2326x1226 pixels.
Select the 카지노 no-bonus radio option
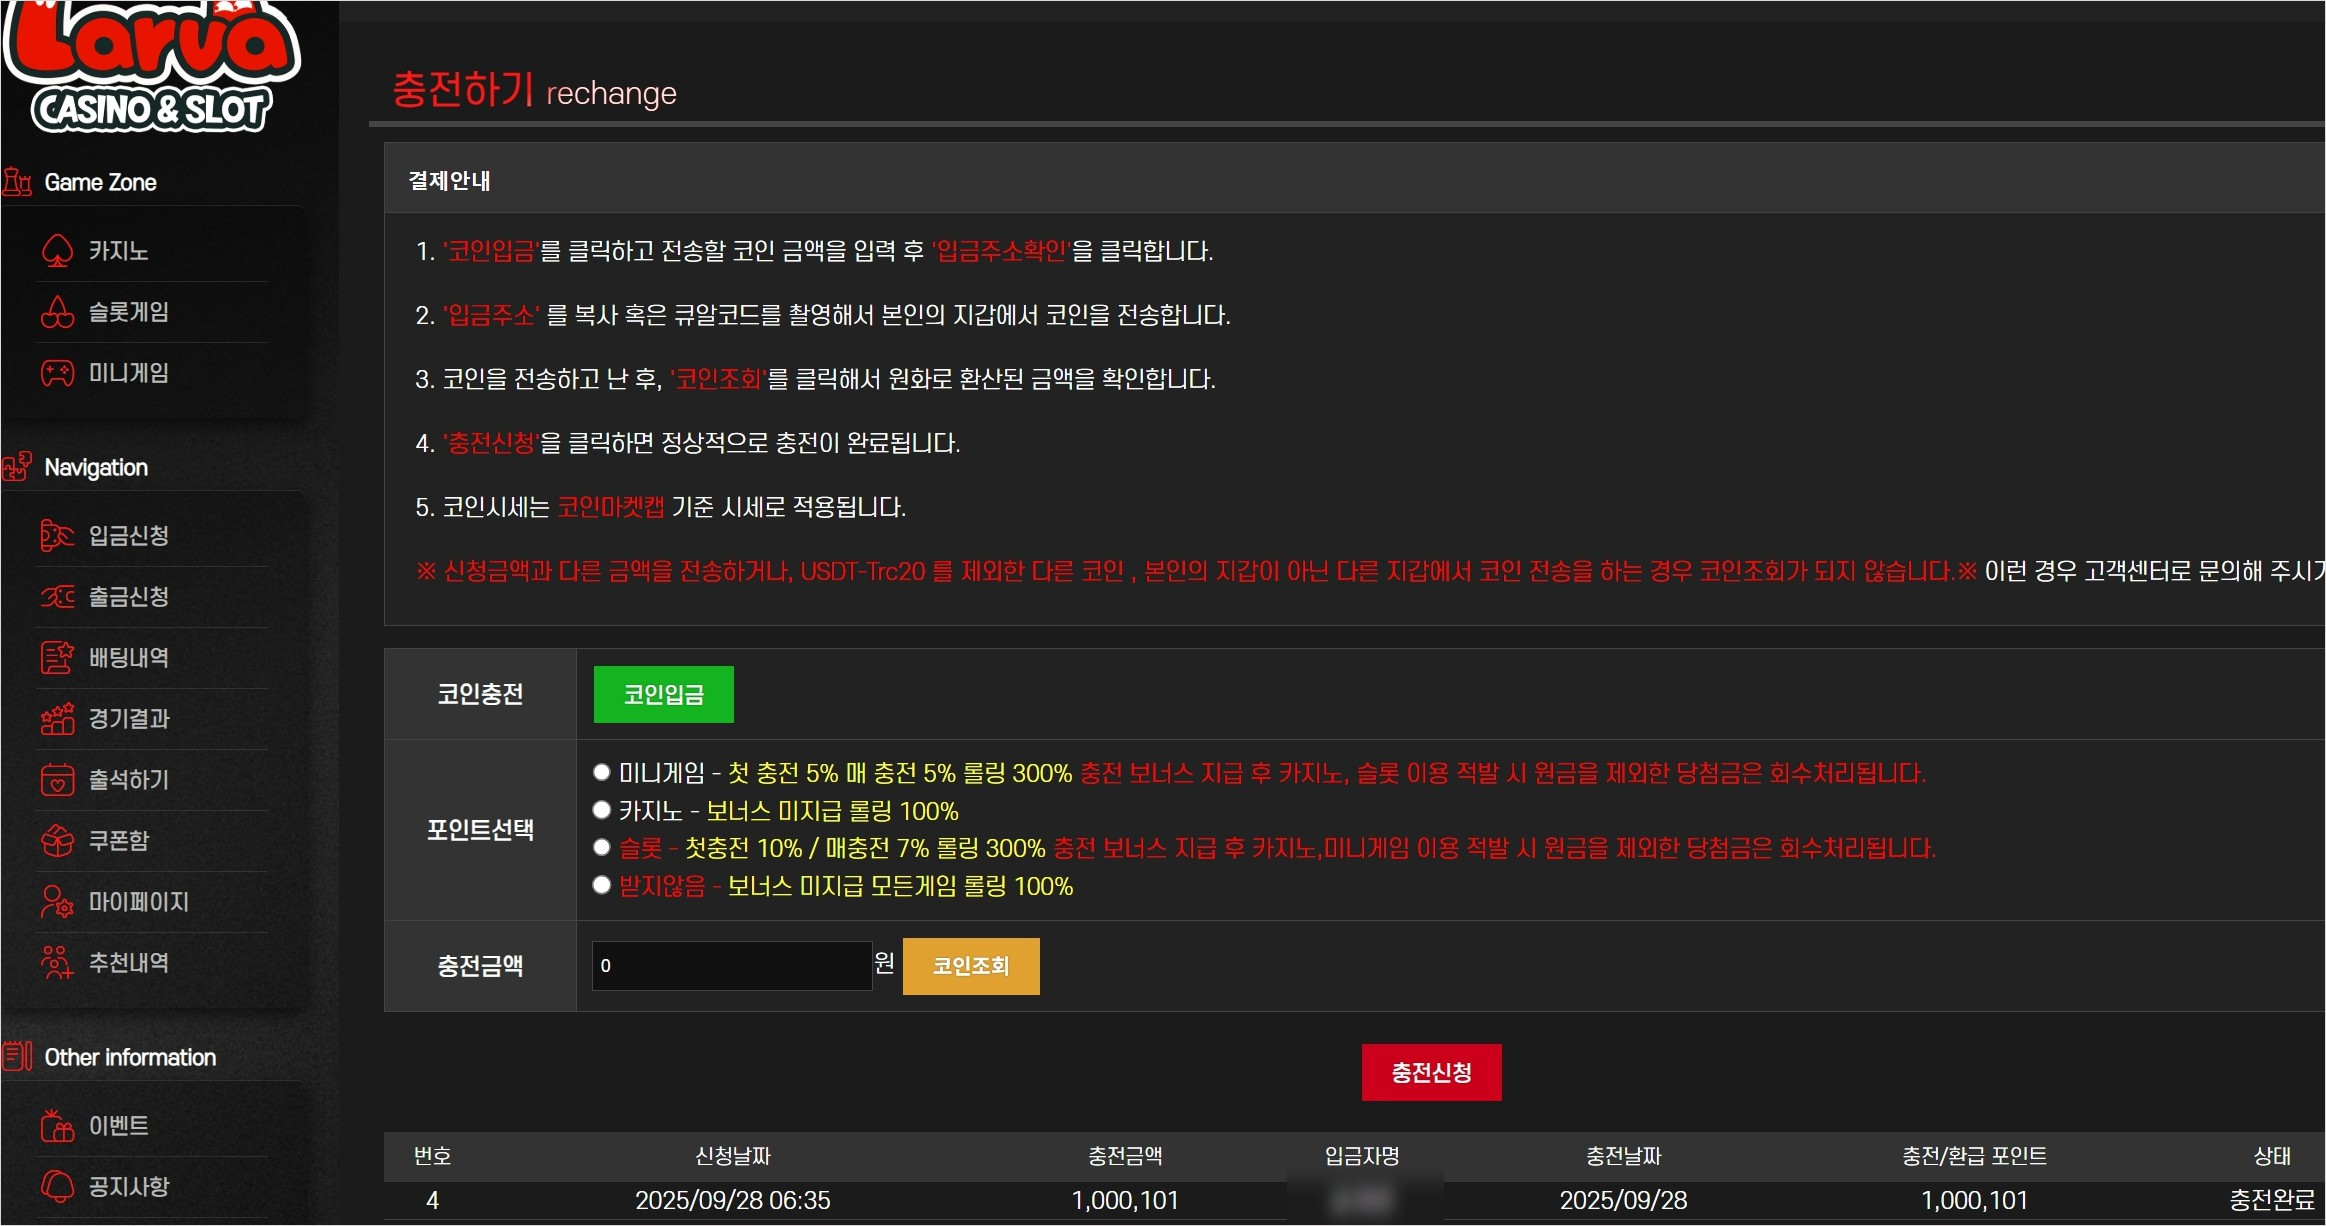[601, 810]
